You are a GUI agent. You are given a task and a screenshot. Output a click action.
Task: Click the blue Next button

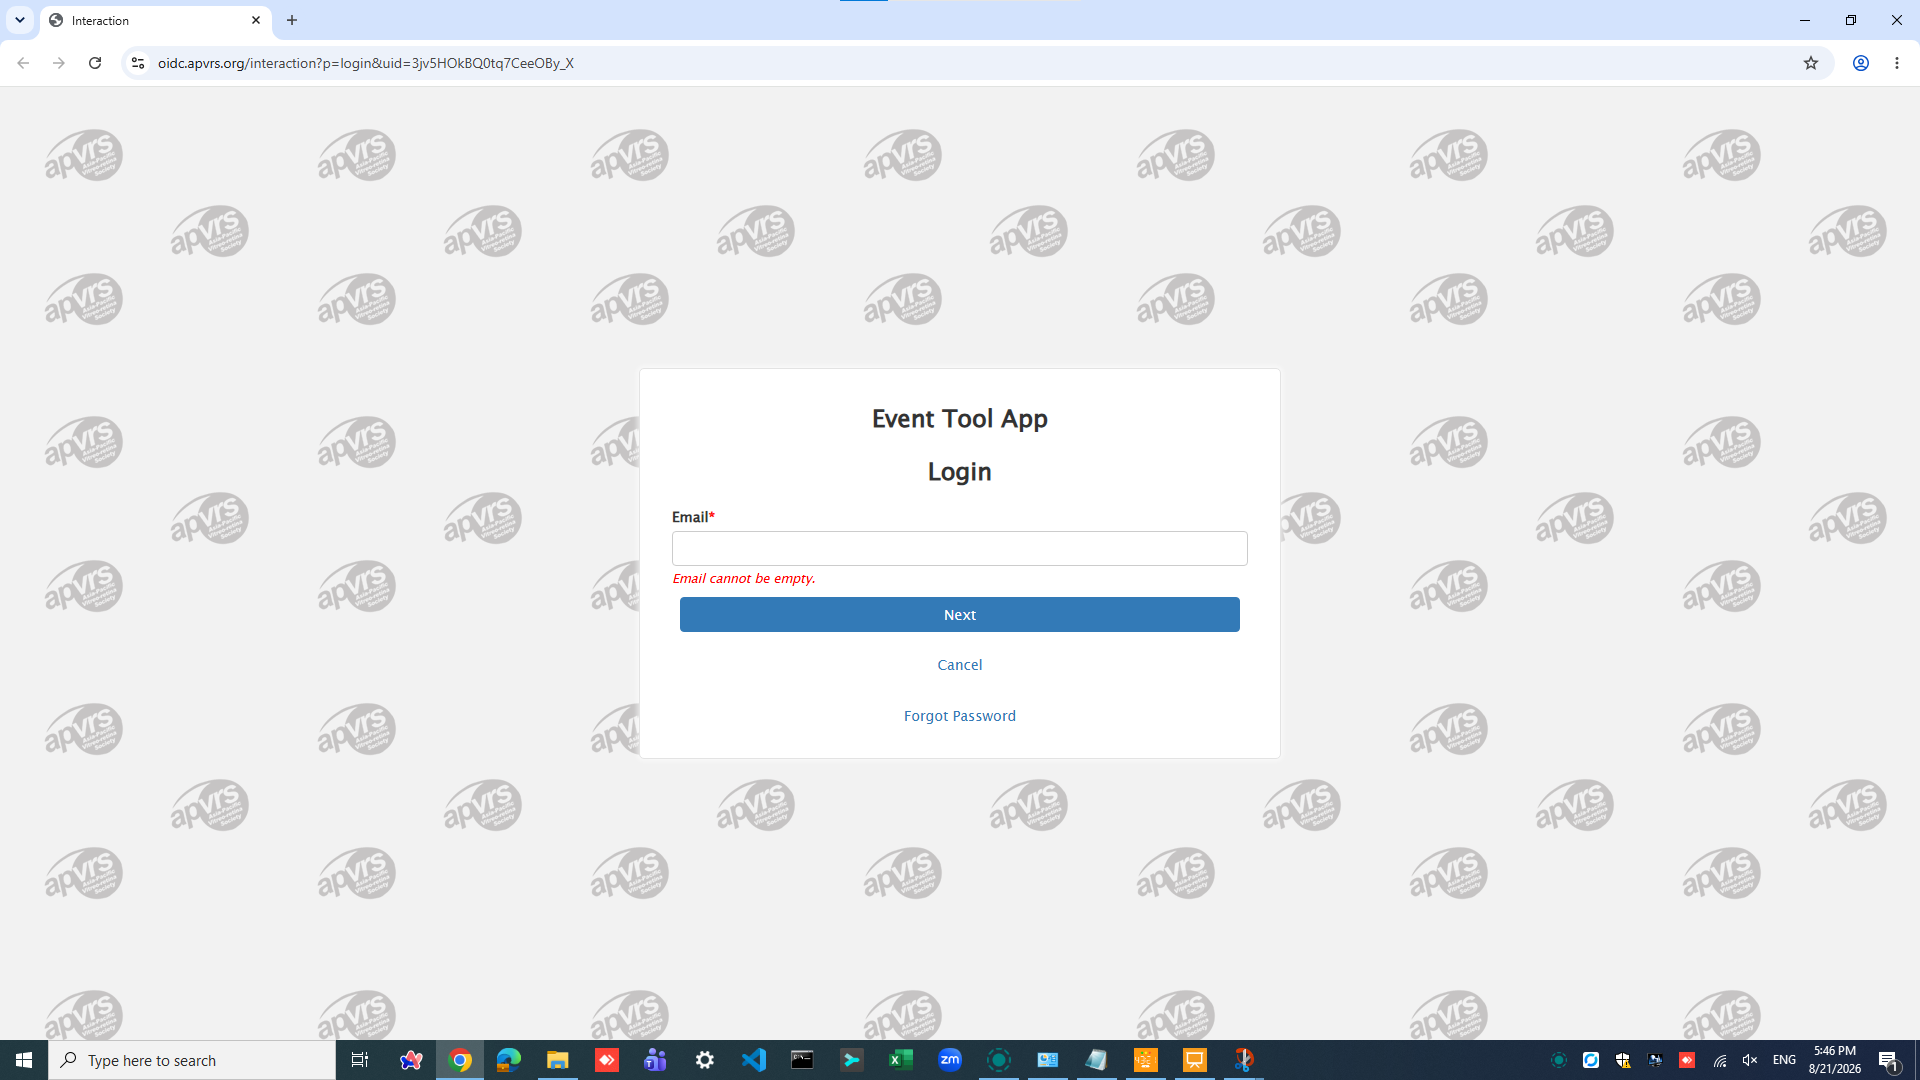click(959, 614)
